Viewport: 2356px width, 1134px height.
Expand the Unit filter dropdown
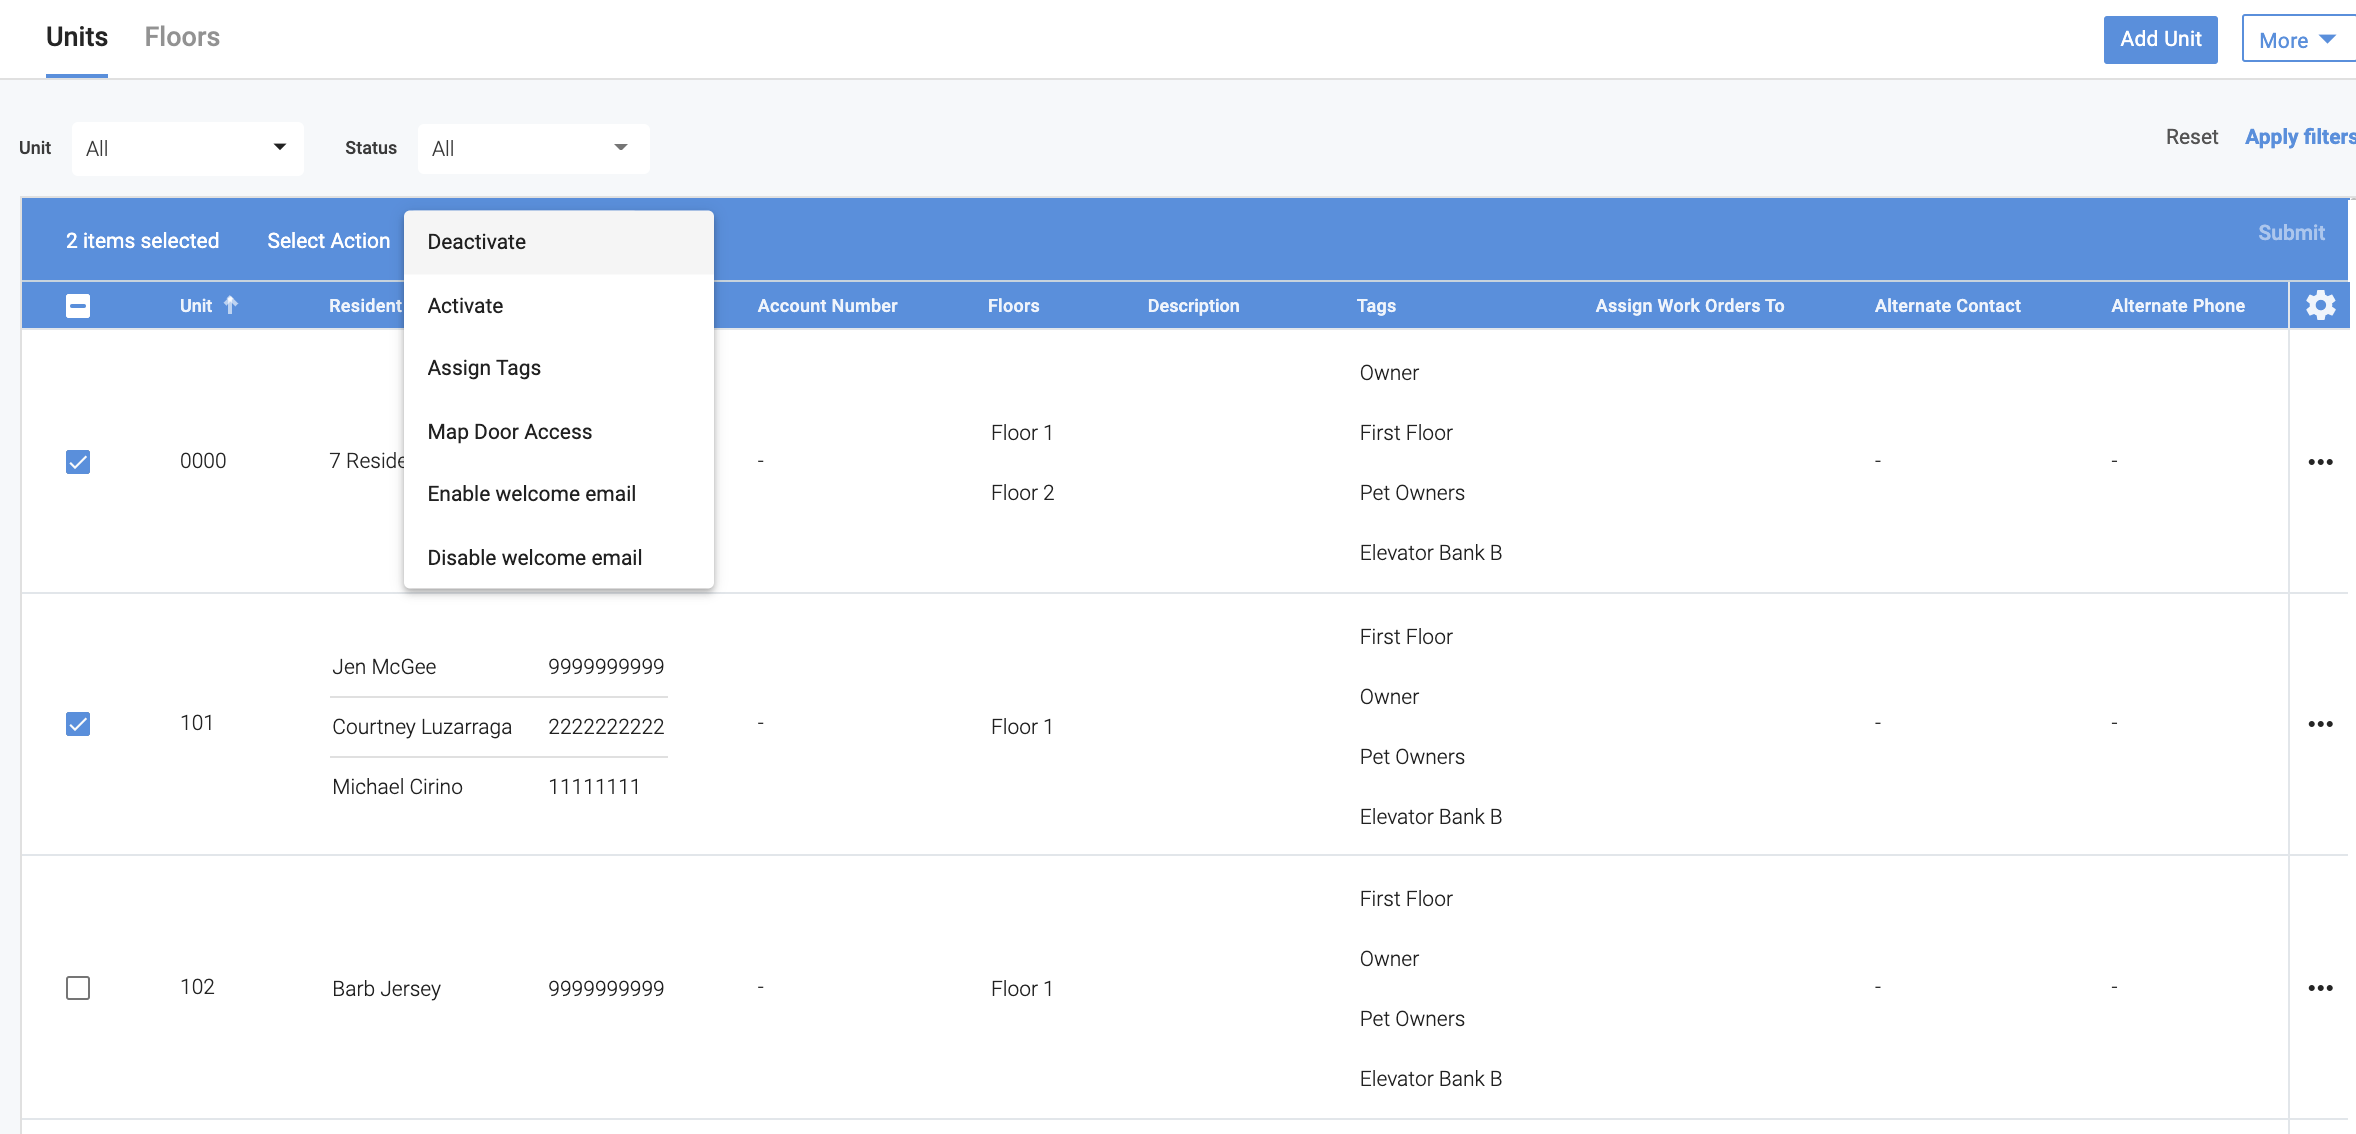187,148
